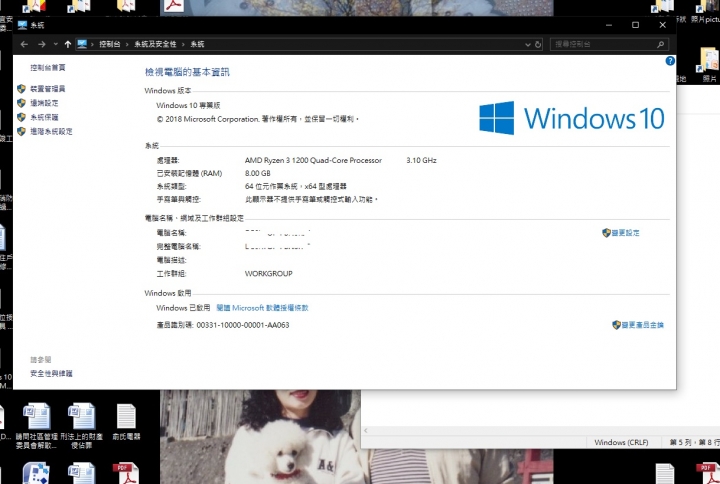Viewport: 720px width, 484px height.
Task: Refresh the System page
Action: point(538,45)
